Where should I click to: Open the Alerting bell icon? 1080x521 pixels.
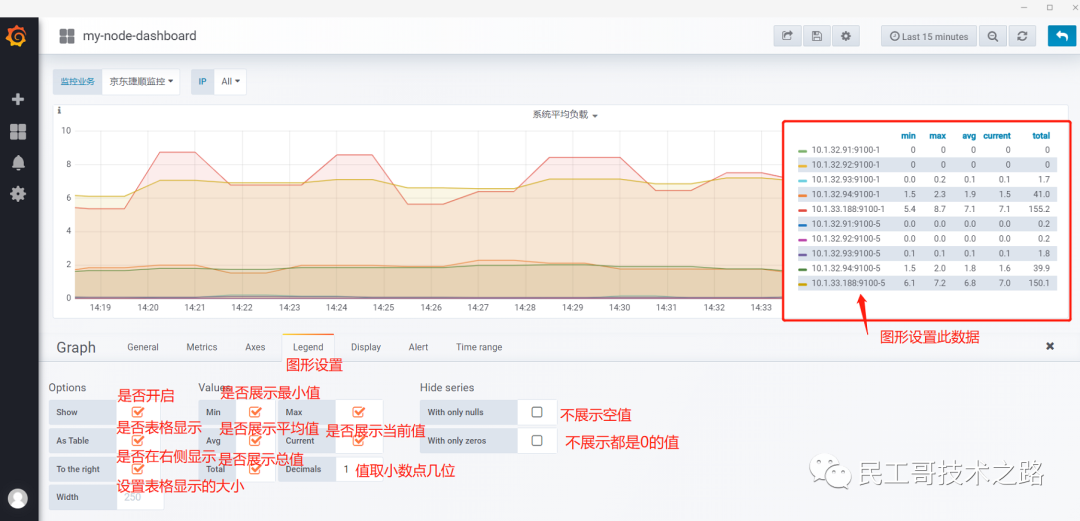coord(18,163)
